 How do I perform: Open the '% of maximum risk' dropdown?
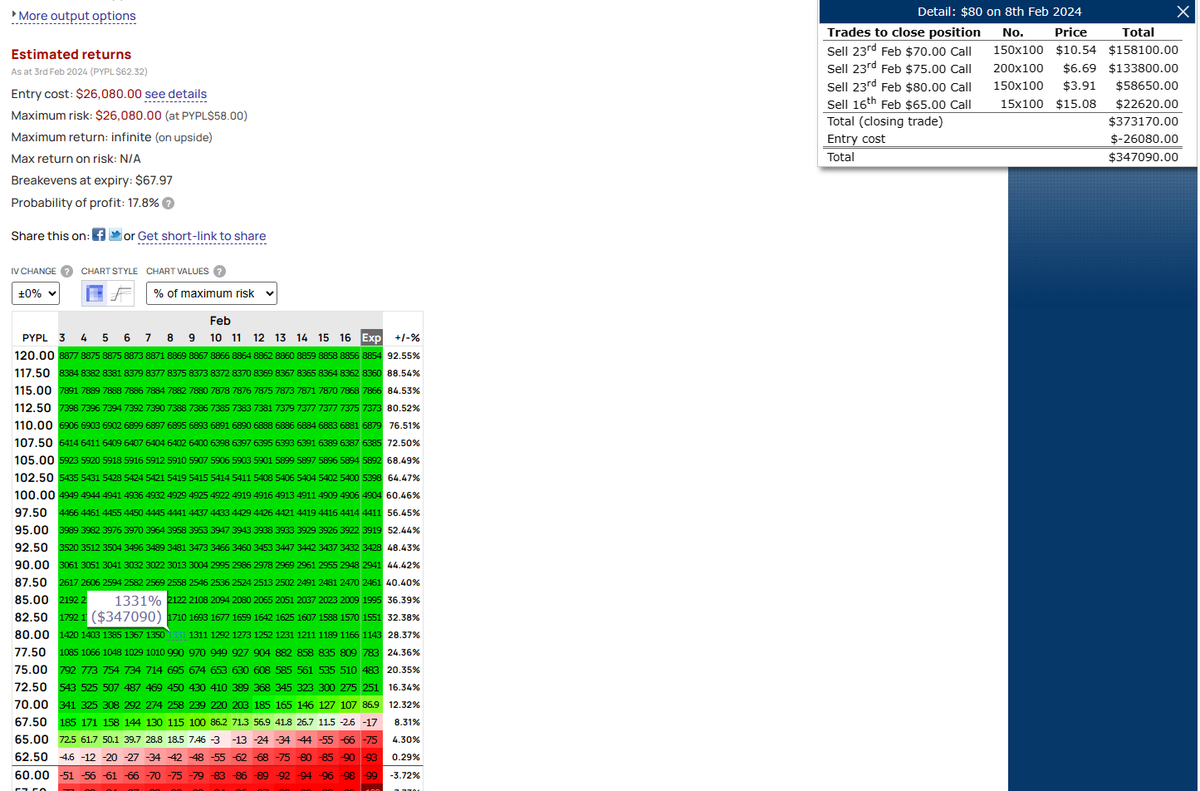[211, 293]
